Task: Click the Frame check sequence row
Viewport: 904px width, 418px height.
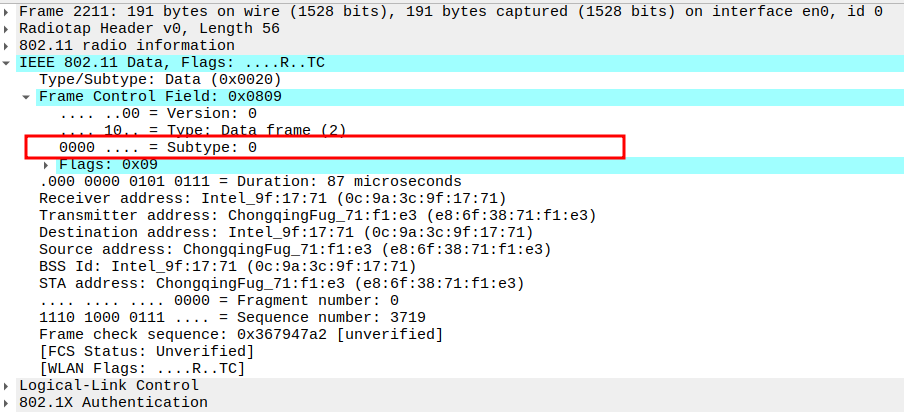Action: tap(240, 335)
